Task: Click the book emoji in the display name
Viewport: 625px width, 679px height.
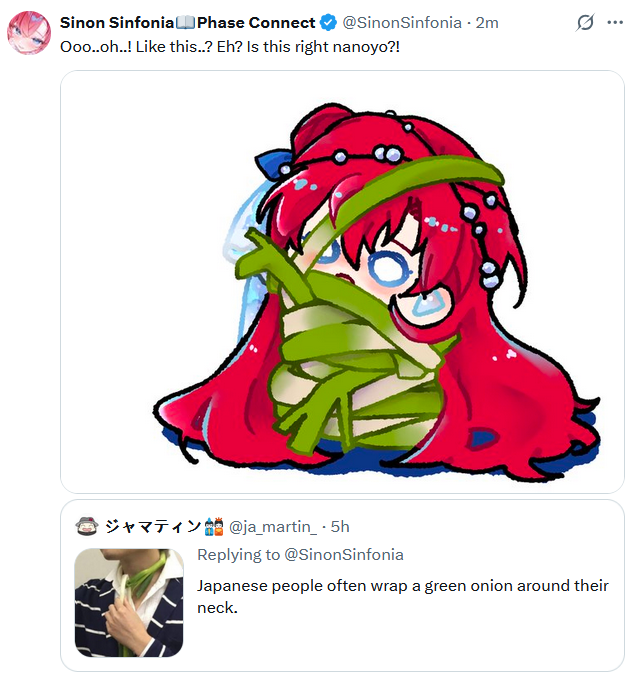Action: click(185, 23)
